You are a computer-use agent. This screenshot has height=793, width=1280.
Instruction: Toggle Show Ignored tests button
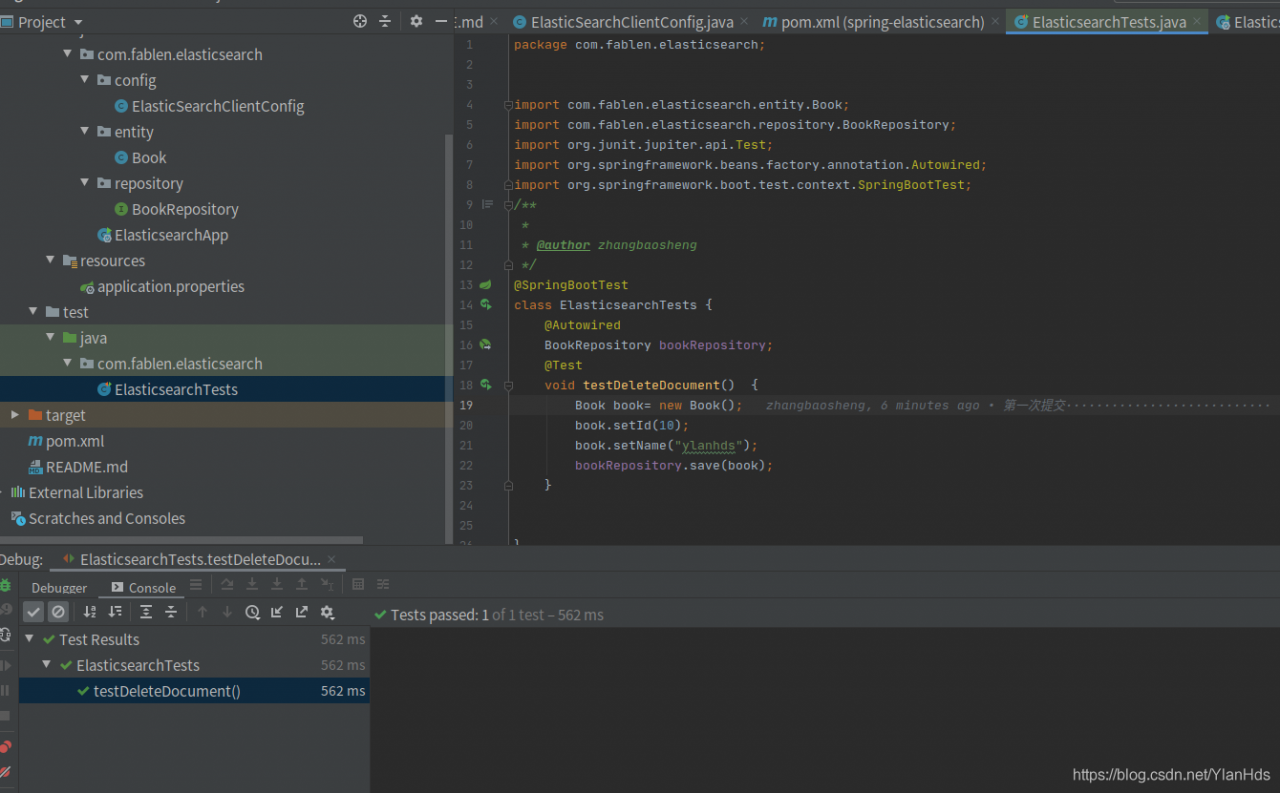(58, 612)
